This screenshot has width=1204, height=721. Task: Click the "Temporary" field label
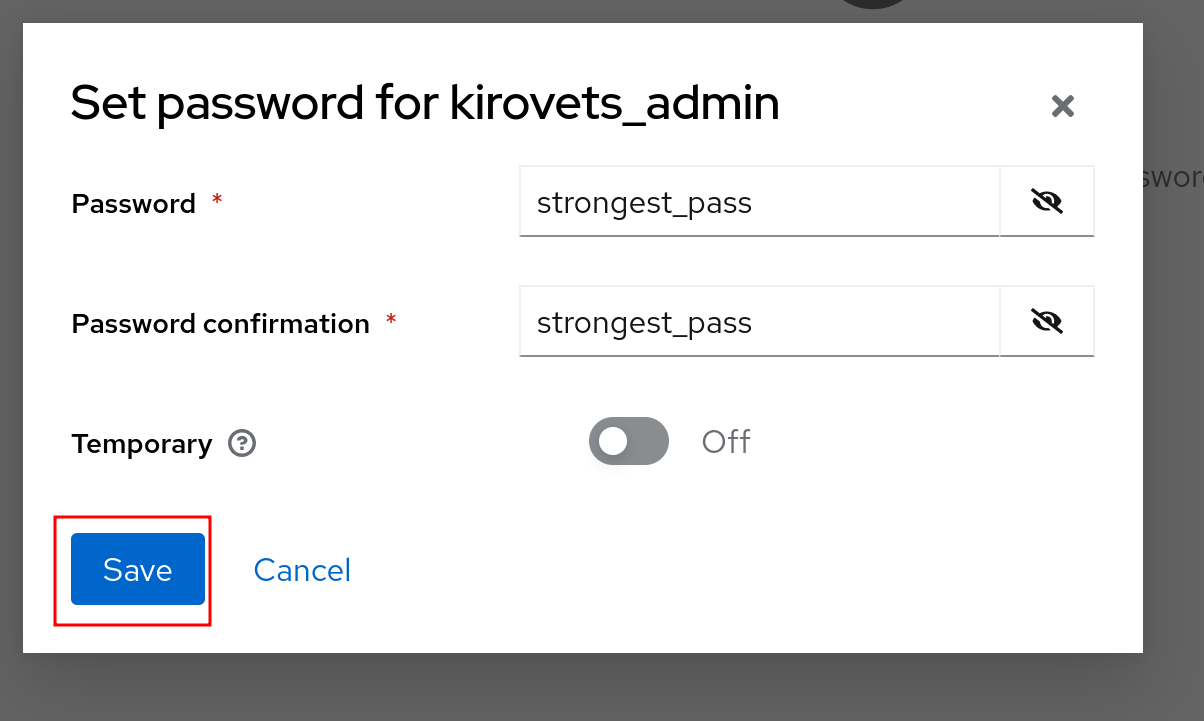[x=142, y=444]
